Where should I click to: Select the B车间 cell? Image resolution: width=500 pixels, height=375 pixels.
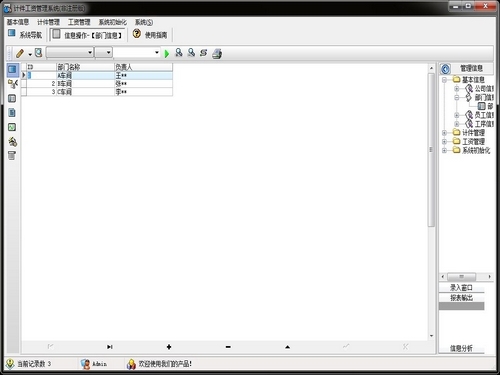(85, 84)
